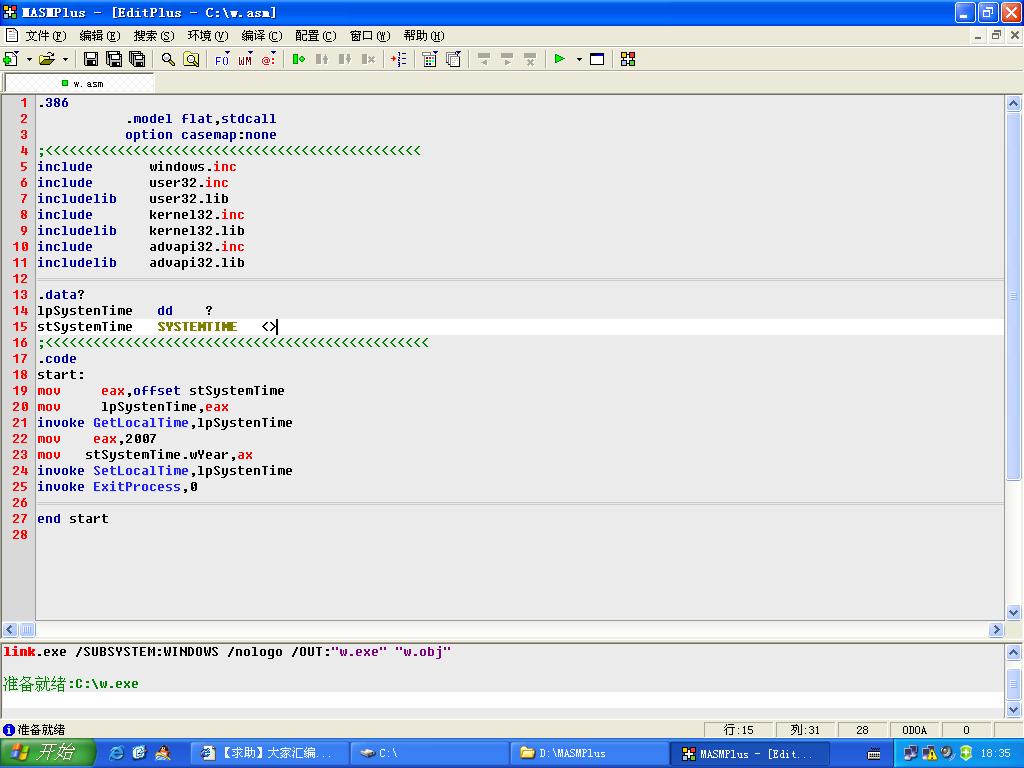Click the third floppy disk save-all icon

click(x=137, y=59)
